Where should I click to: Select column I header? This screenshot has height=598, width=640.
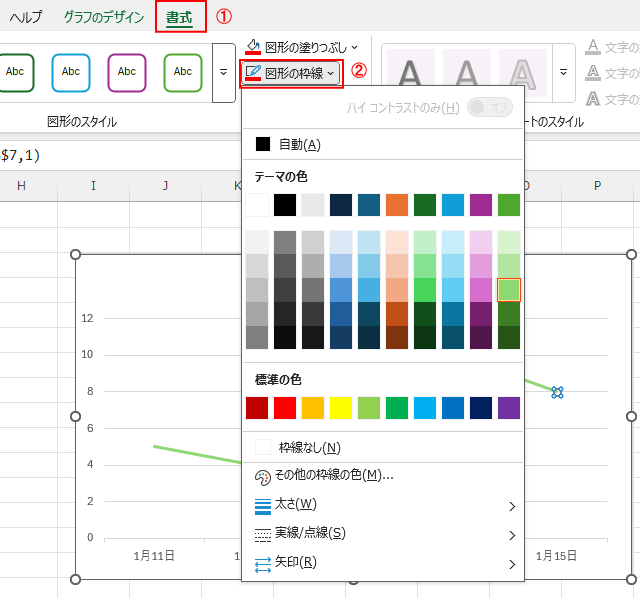pos(93,186)
